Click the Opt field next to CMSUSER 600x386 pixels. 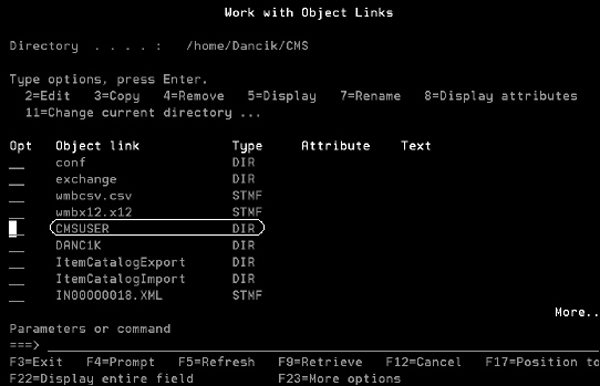click(17, 229)
